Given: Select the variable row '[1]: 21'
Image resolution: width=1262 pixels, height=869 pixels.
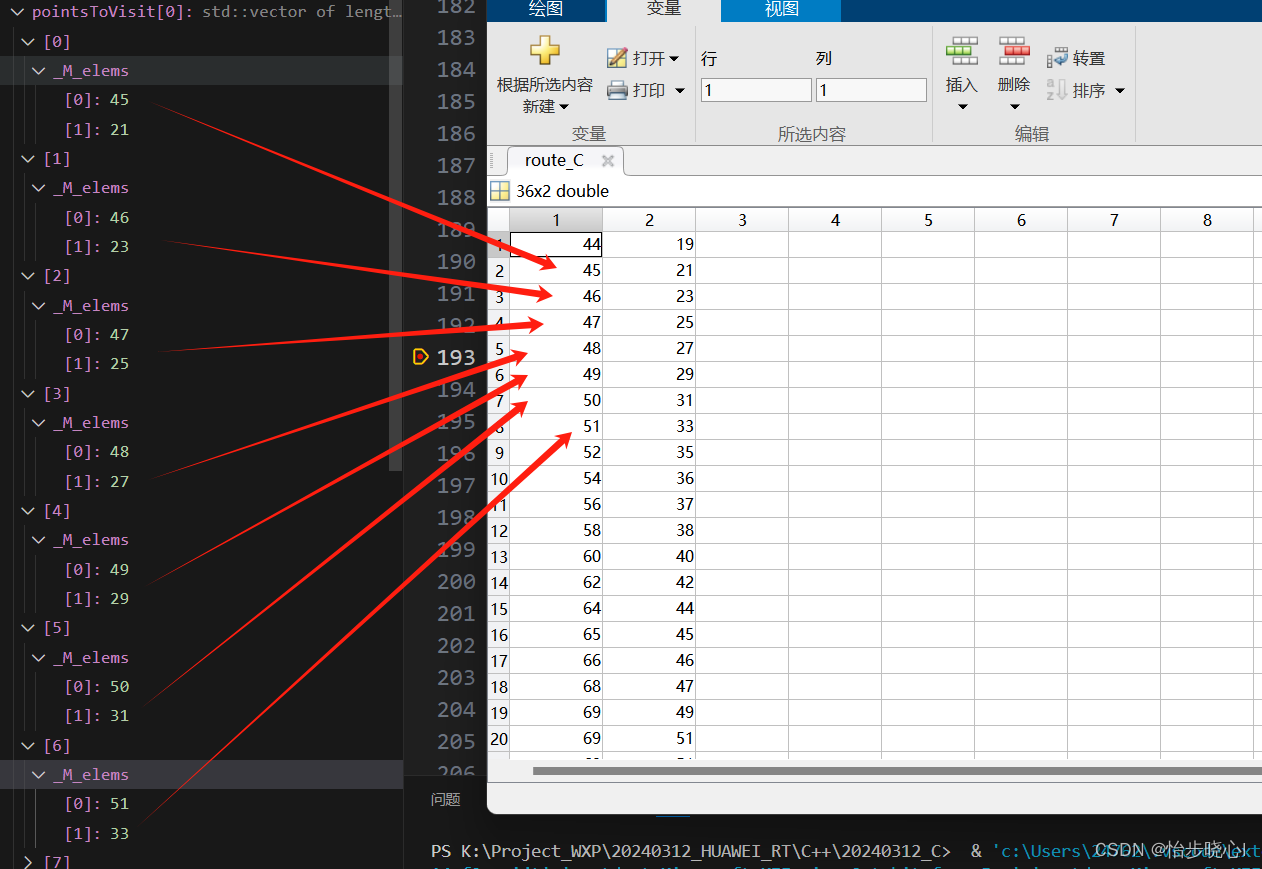Looking at the screenshot, I should tap(200, 130).
